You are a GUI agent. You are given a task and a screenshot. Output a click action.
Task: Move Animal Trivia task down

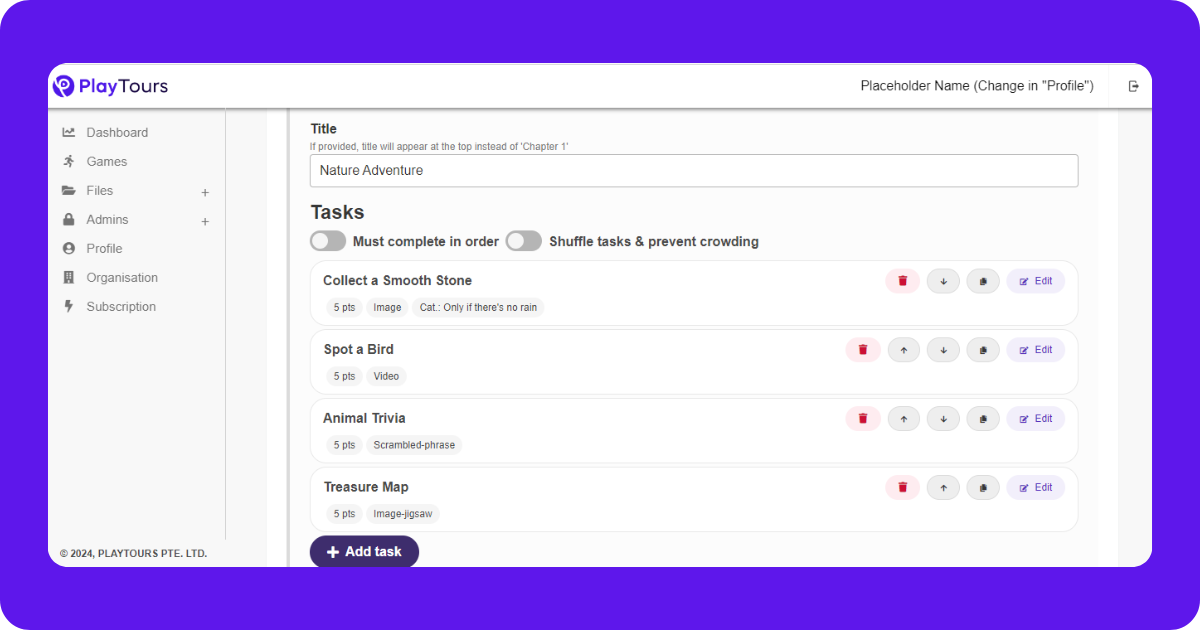(x=943, y=419)
